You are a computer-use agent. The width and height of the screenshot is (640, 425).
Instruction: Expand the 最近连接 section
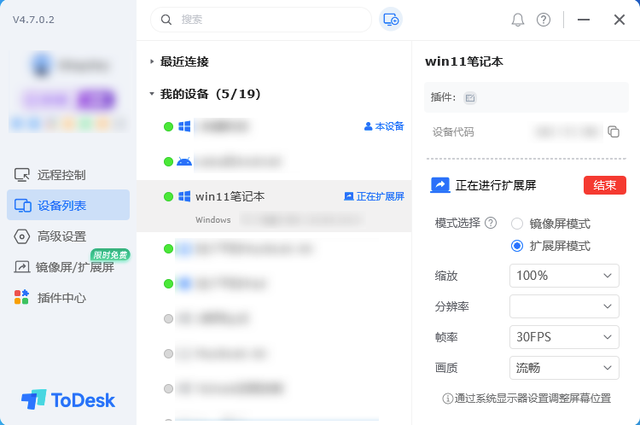click(151, 62)
